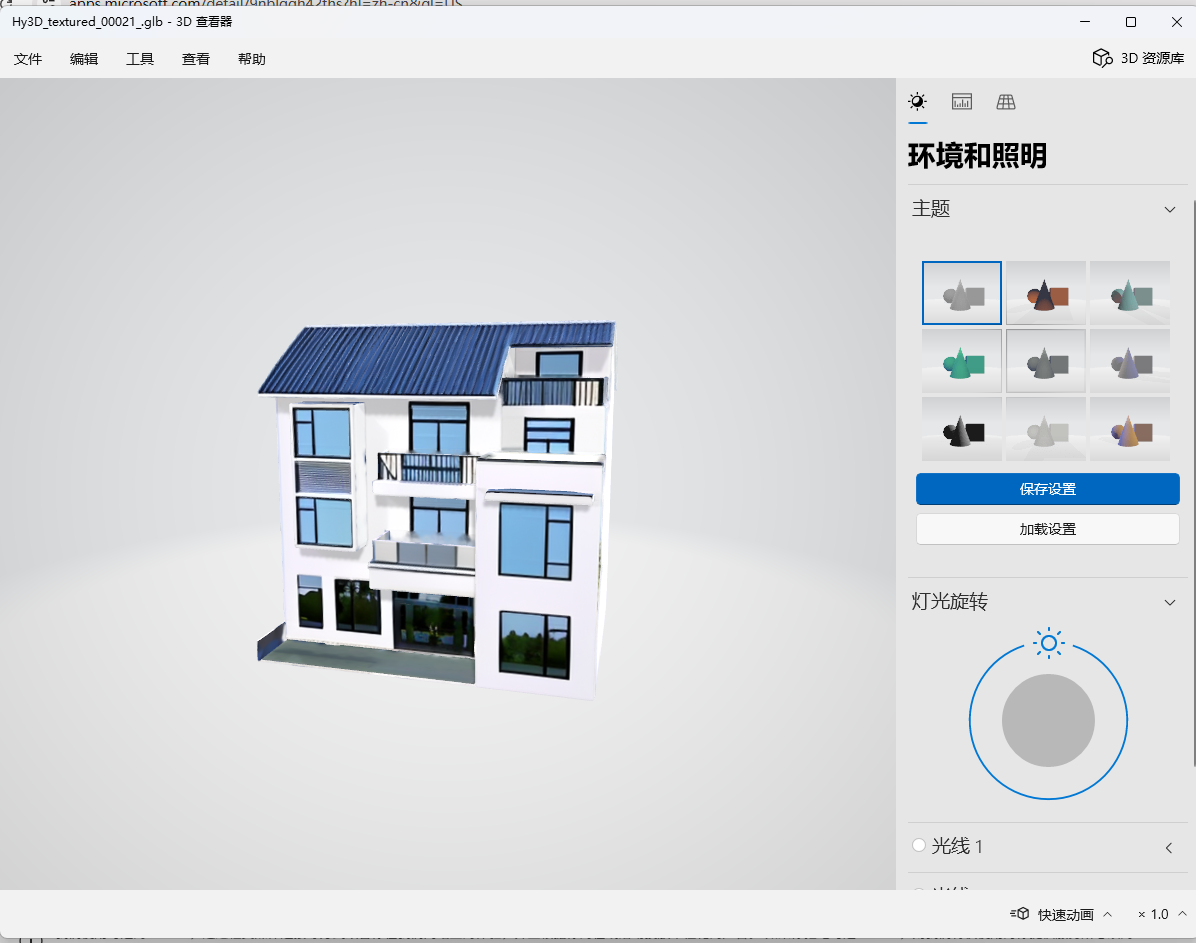This screenshot has height=943, width=1196.
Task: Open the 查看 menu
Action: pos(195,59)
